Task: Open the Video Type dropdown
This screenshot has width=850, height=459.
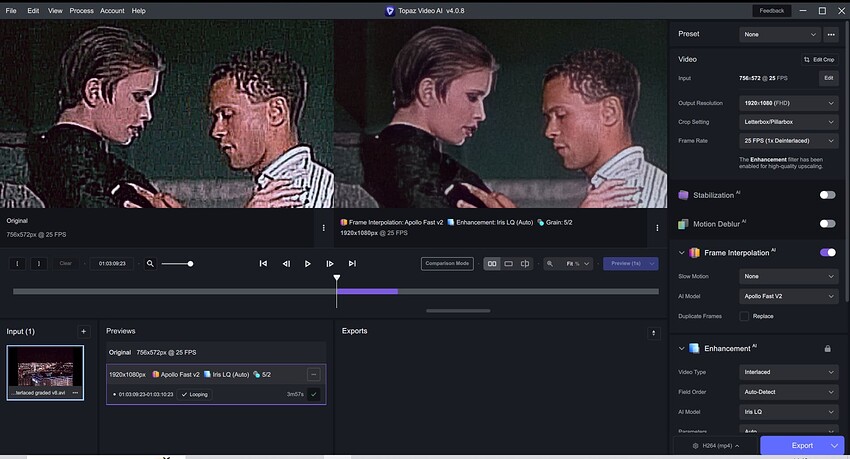Action: pos(788,372)
